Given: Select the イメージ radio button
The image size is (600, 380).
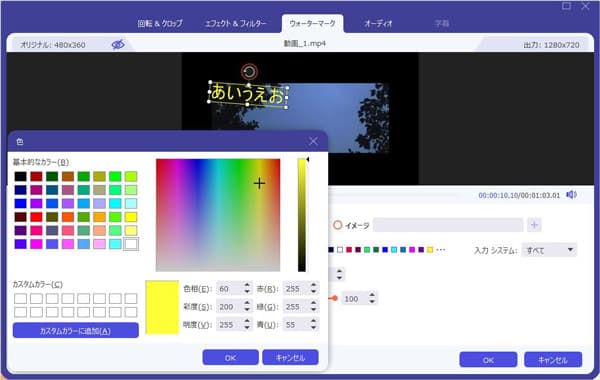Looking at the screenshot, I should (x=337, y=225).
